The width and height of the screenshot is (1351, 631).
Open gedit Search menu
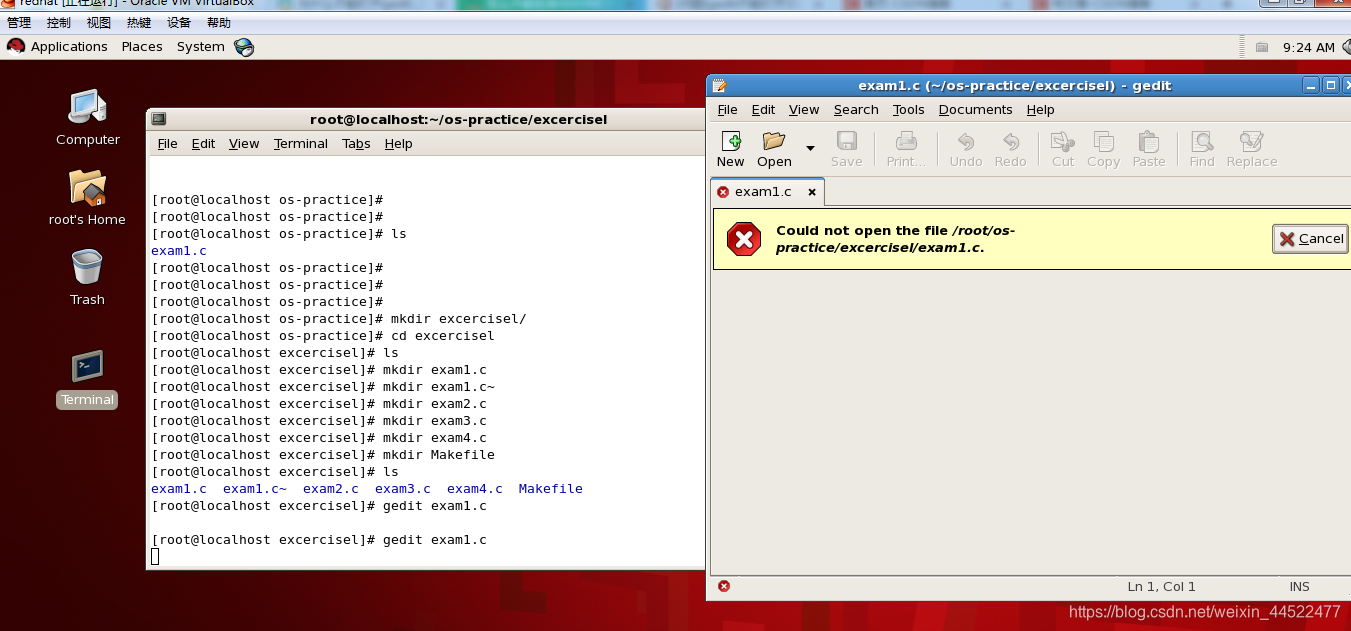[x=856, y=110]
